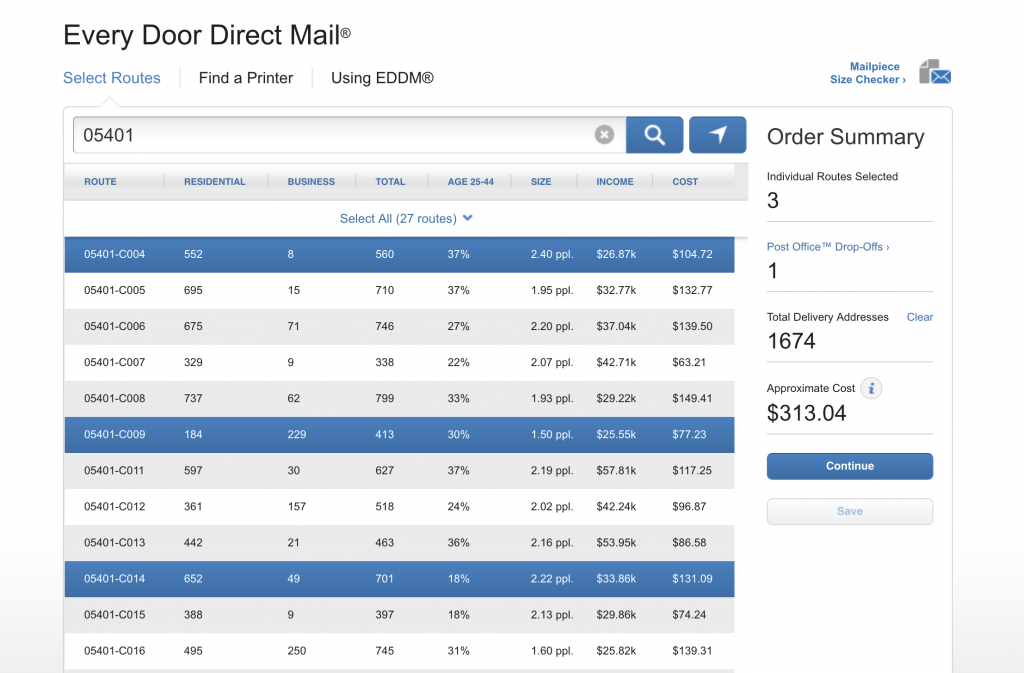Click the $104.72 cost cell
The height and width of the screenshot is (673, 1024).
click(692, 255)
